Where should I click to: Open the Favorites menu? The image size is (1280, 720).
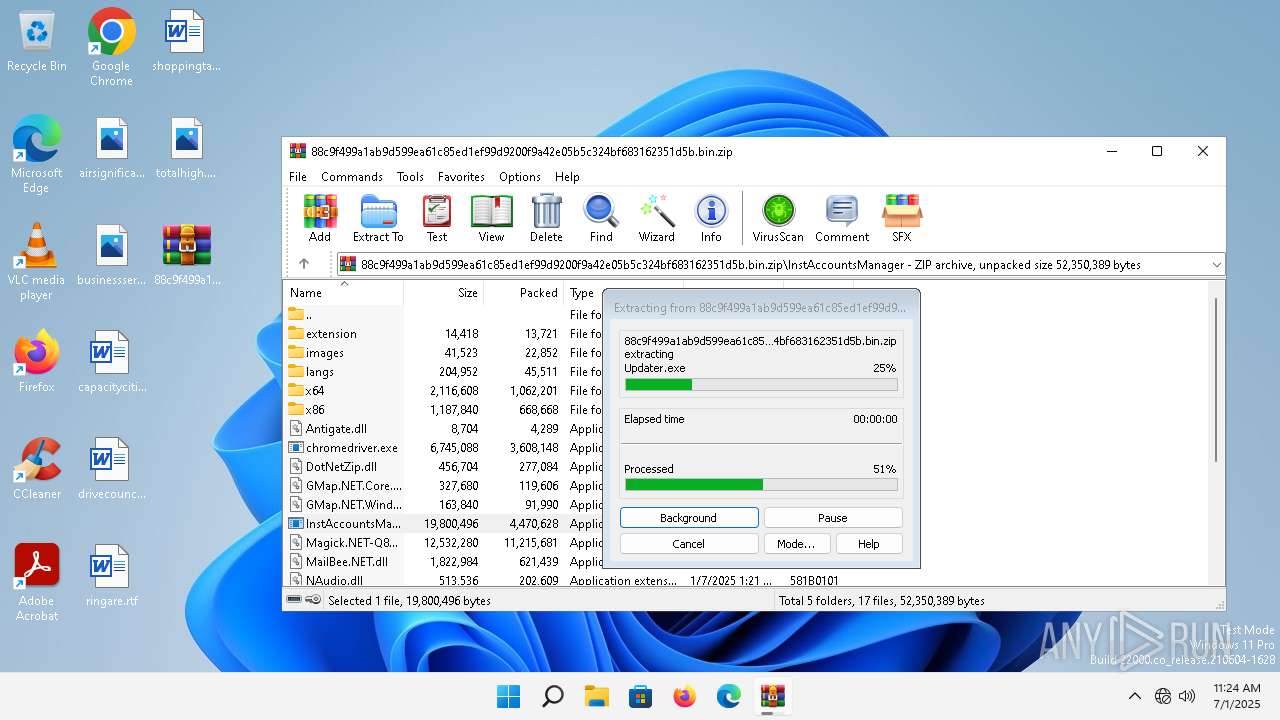(x=461, y=176)
